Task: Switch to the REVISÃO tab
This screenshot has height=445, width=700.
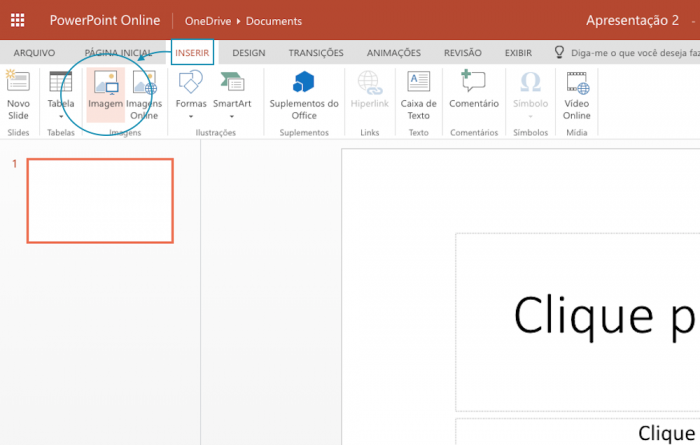Action: 462,53
